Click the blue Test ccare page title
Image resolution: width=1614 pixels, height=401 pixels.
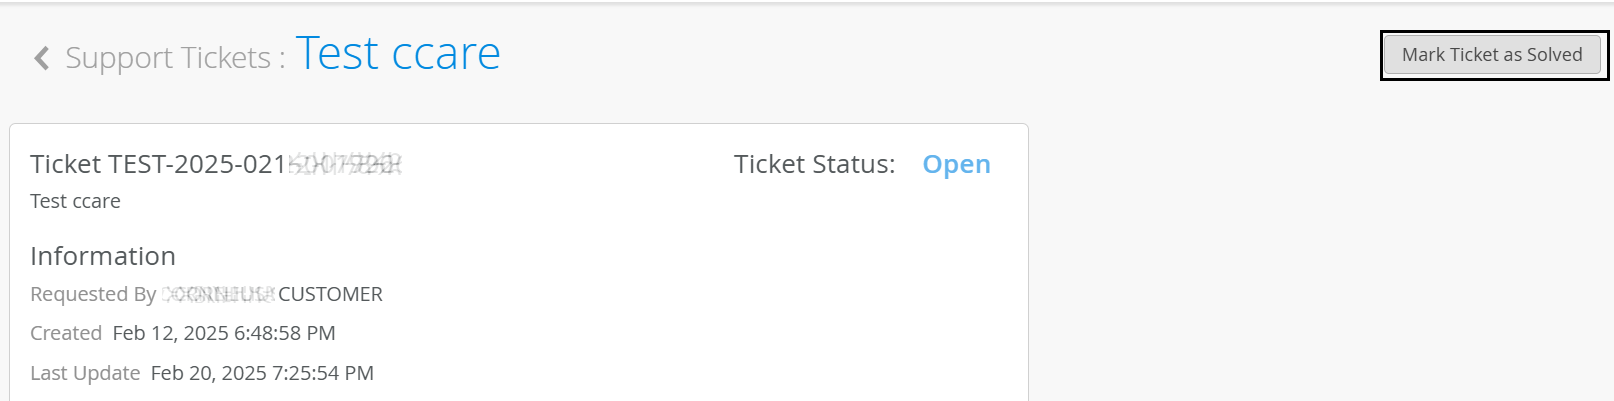398,54
